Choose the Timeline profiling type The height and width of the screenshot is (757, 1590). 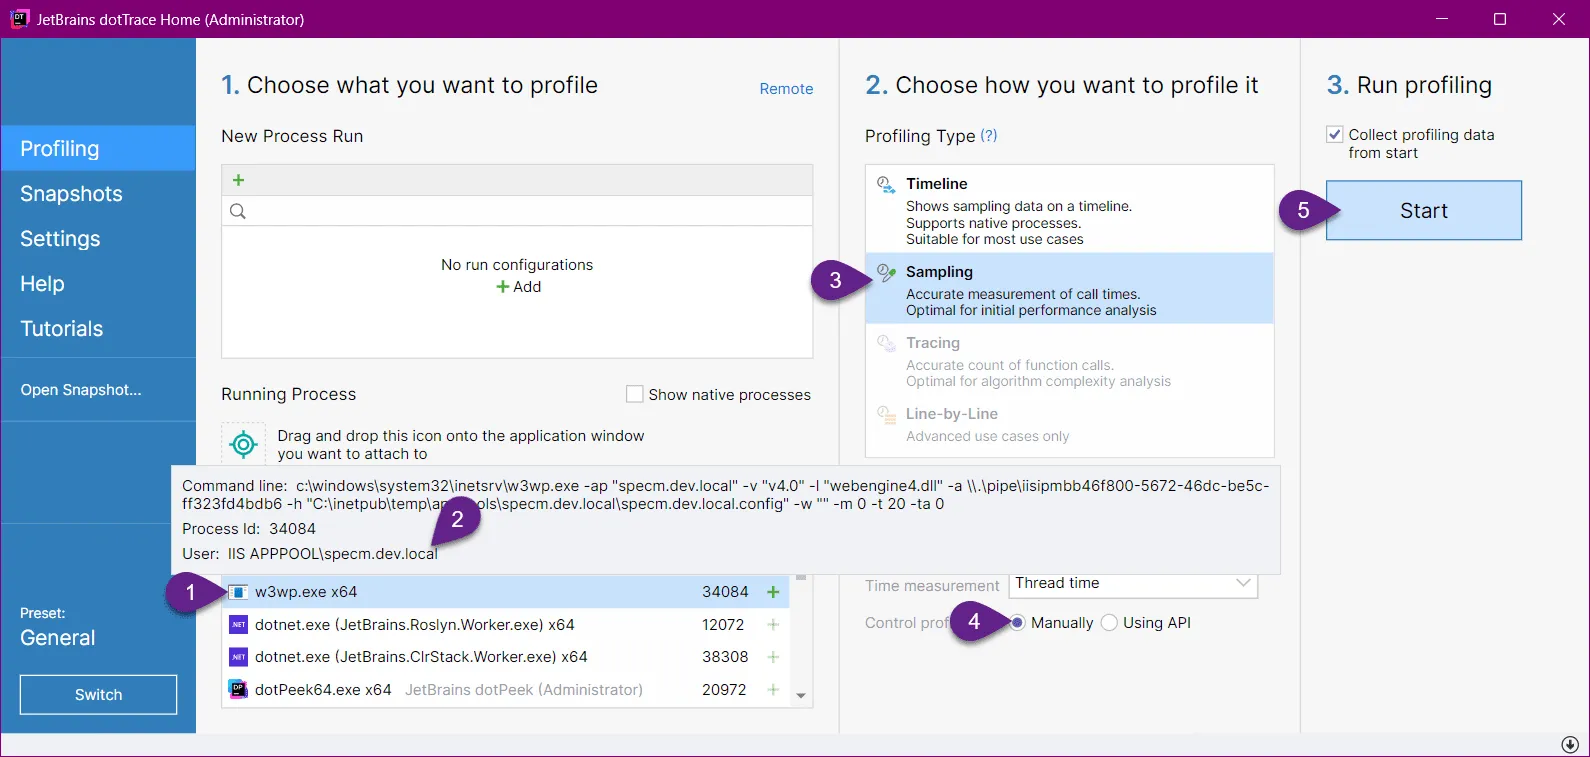pyautogui.click(x=1068, y=210)
